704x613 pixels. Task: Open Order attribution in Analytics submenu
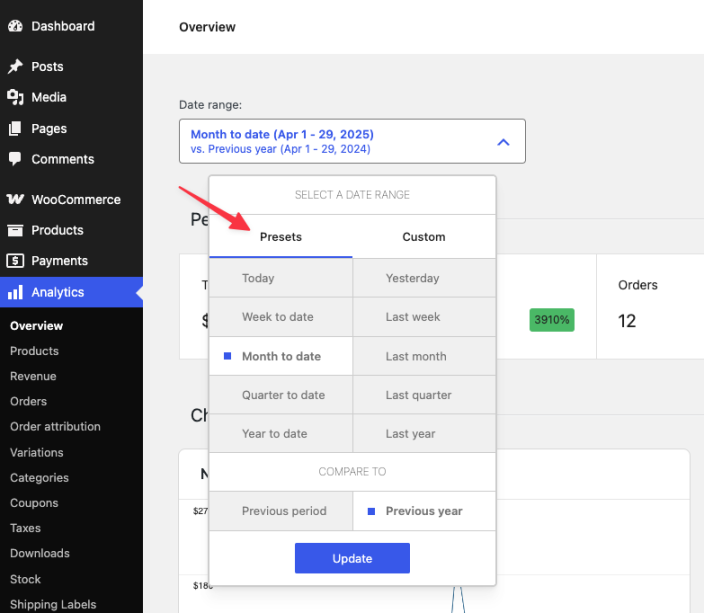point(55,426)
